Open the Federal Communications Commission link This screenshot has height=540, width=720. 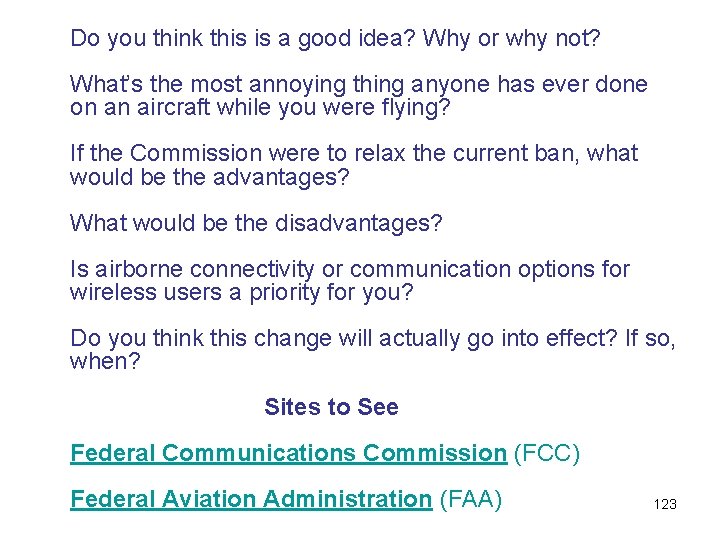tap(288, 453)
